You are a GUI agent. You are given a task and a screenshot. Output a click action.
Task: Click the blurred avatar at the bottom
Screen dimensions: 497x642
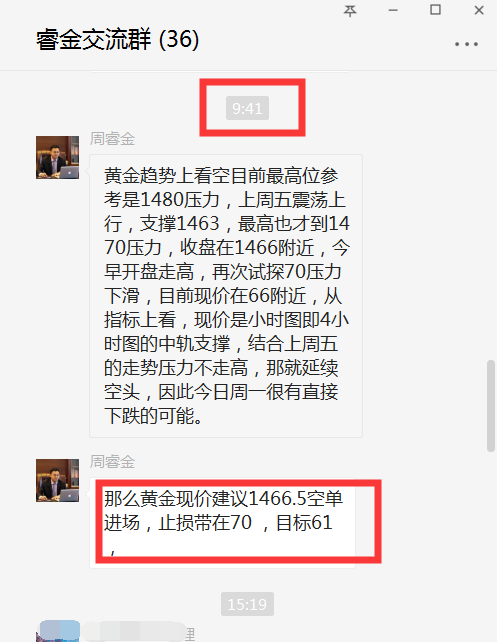[x=60, y=631]
